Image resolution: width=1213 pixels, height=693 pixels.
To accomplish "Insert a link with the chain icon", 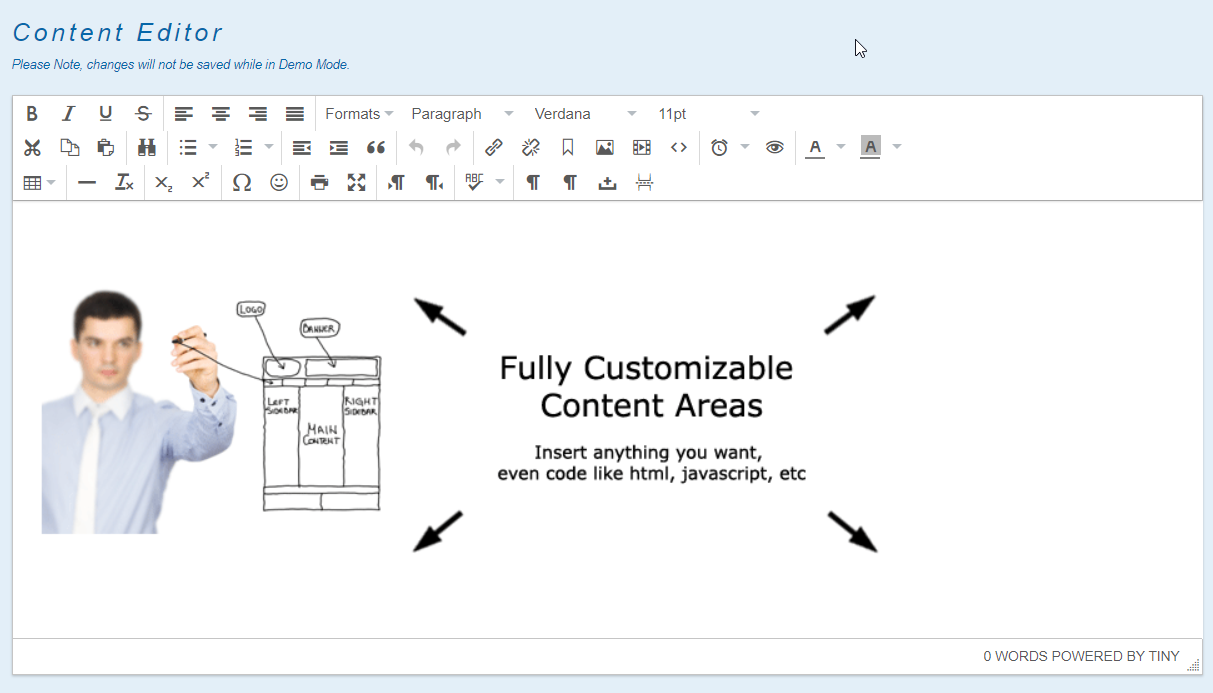I will (494, 148).
